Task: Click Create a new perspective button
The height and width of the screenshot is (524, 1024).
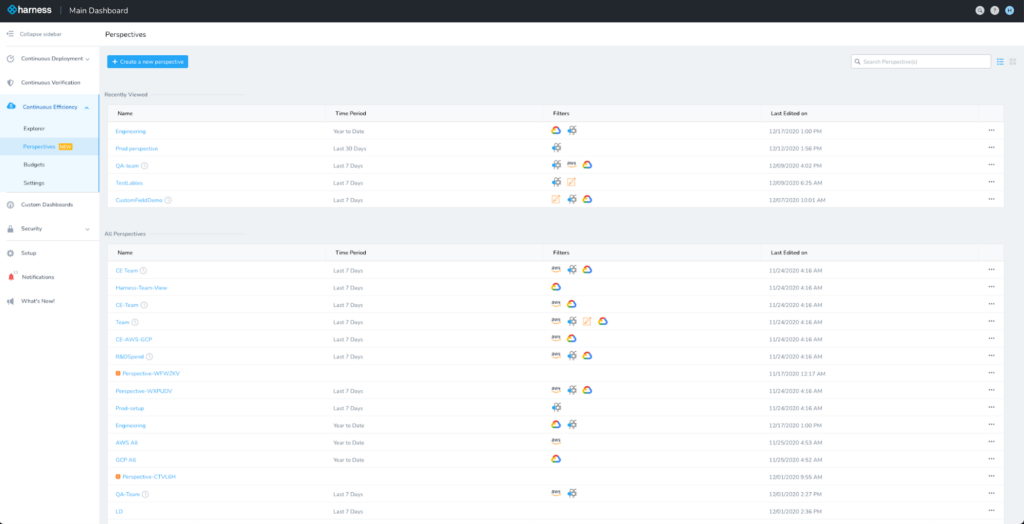Action: [148, 61]
